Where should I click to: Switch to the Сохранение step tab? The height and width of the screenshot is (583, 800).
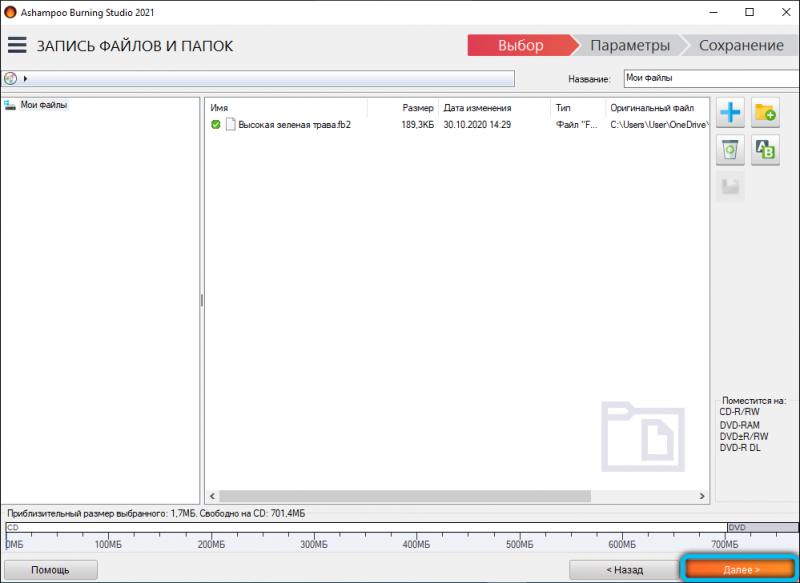[x=741, y=45]
